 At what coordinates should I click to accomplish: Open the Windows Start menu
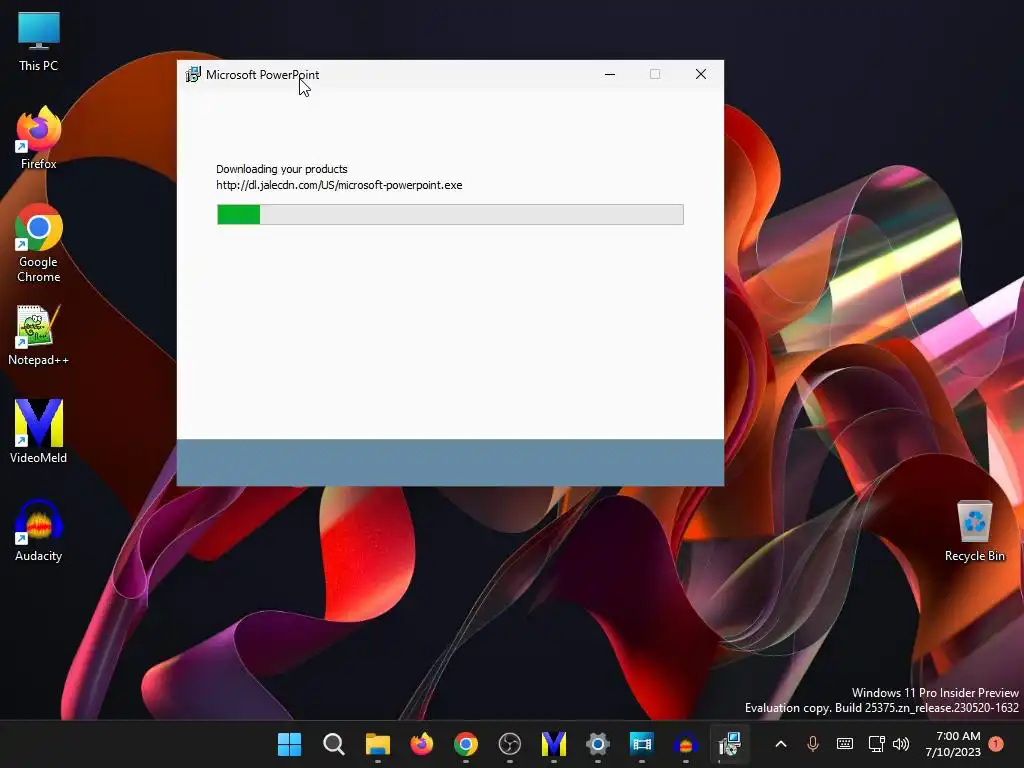(289, 744)
